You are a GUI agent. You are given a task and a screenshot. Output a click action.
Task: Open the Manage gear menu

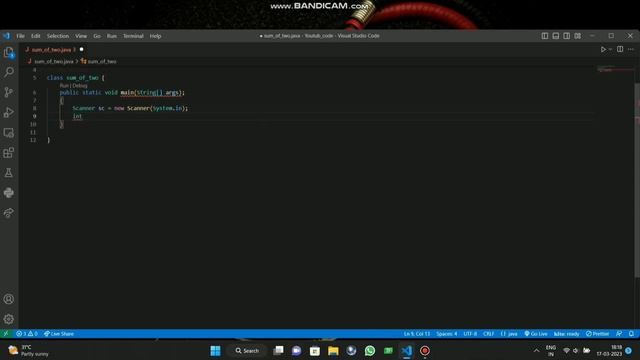click(9, 319)
